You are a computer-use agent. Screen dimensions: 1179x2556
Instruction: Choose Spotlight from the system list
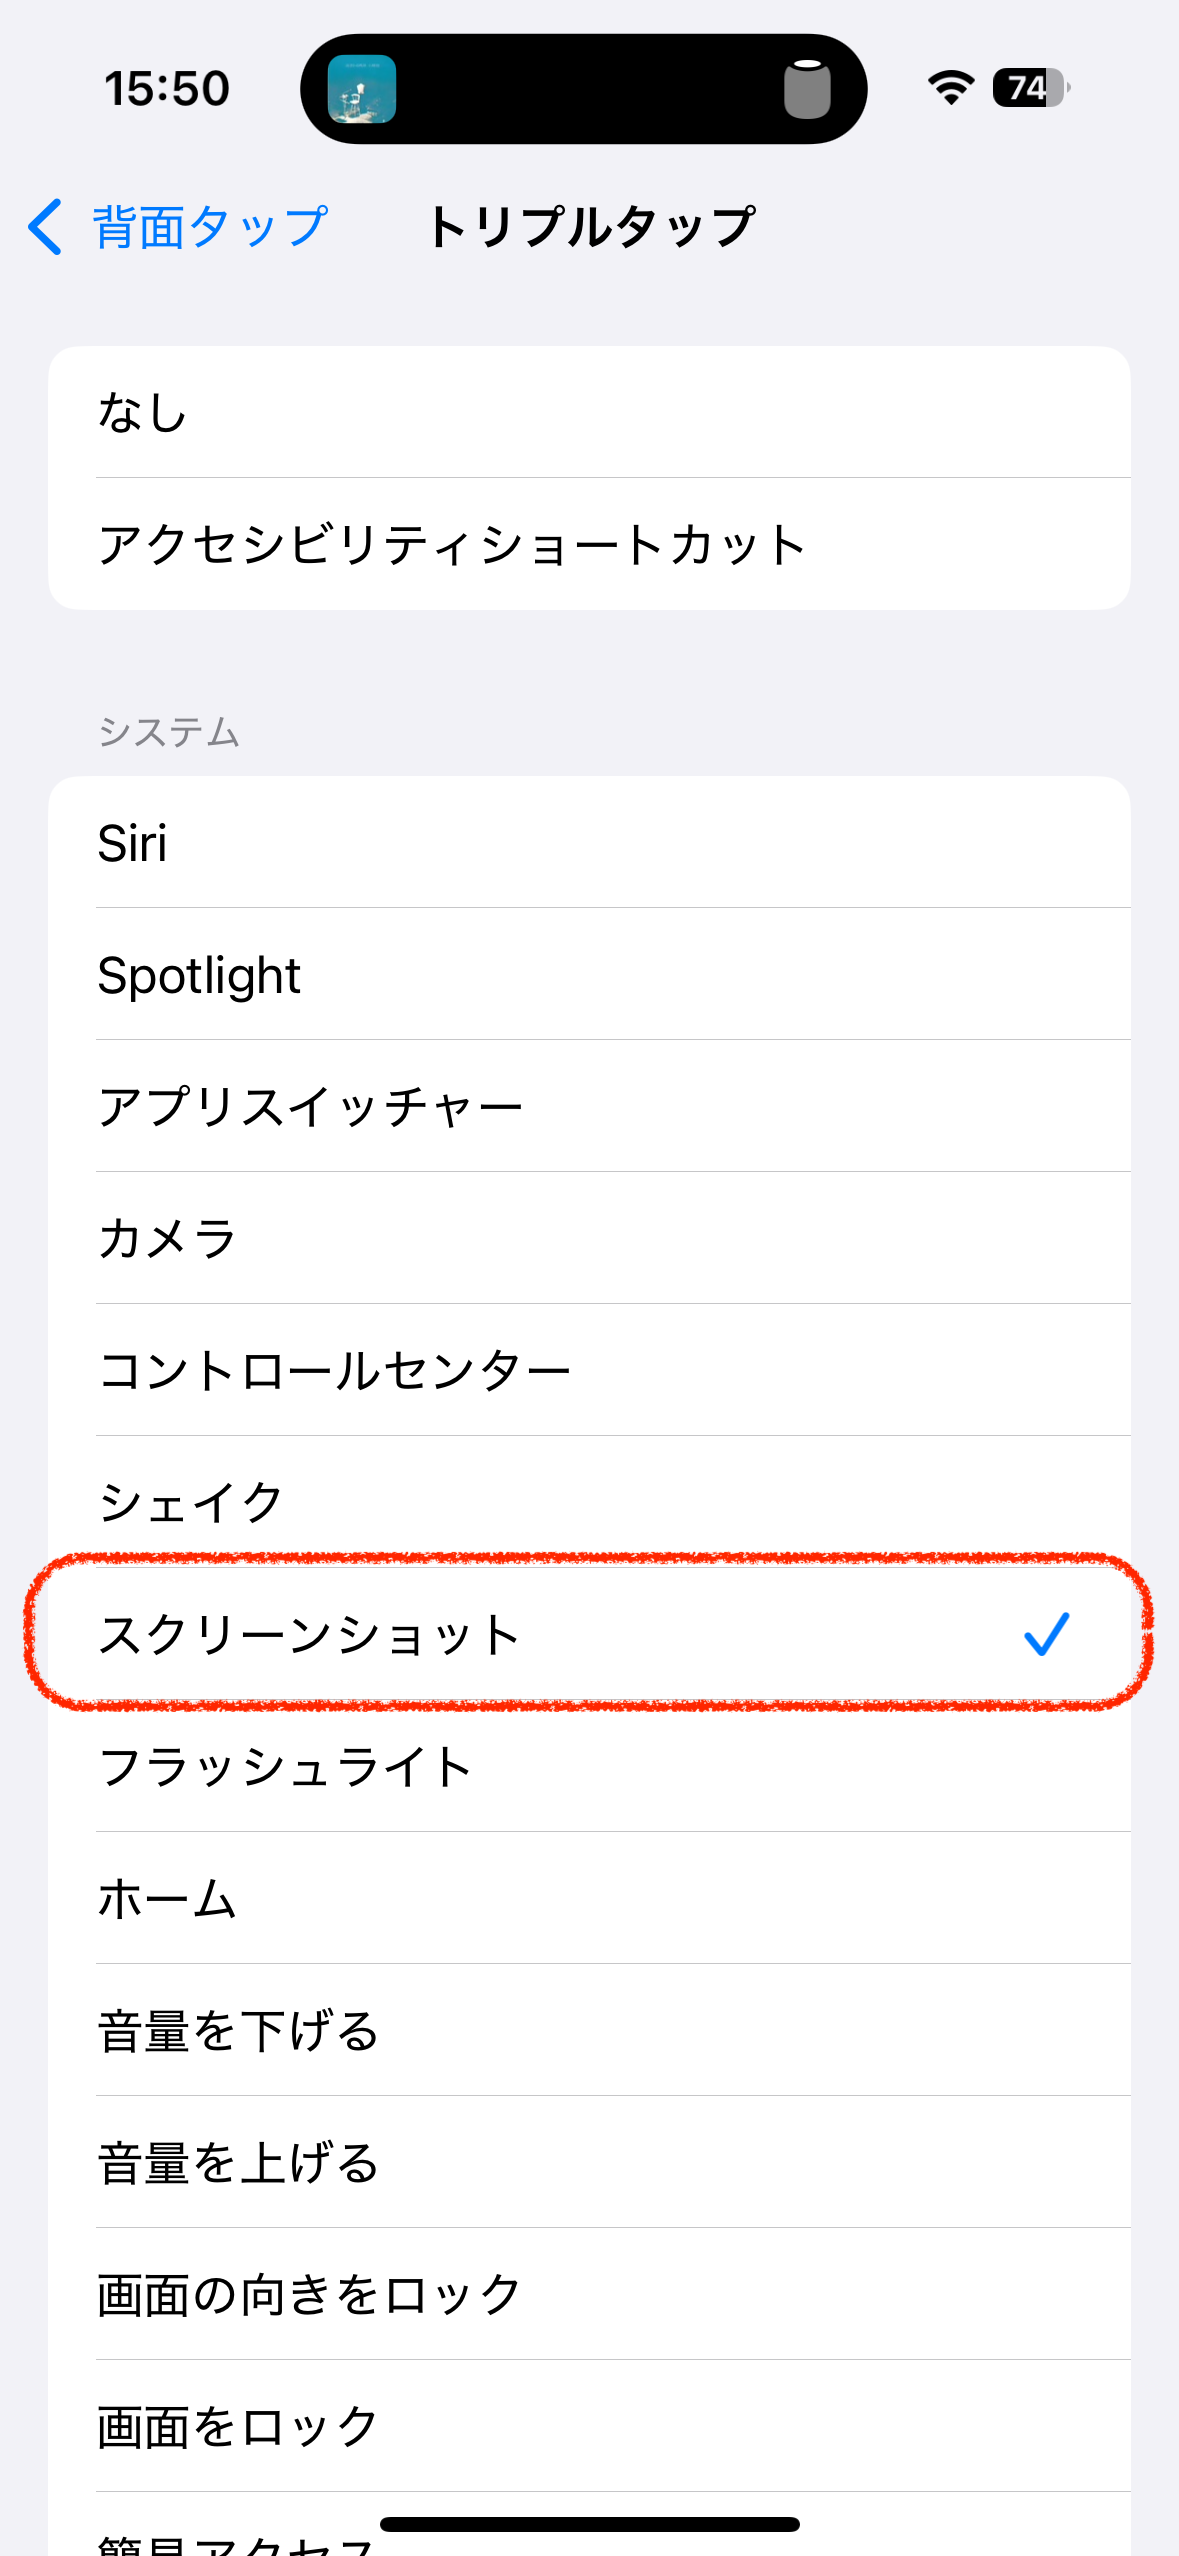tap(589, 975)
